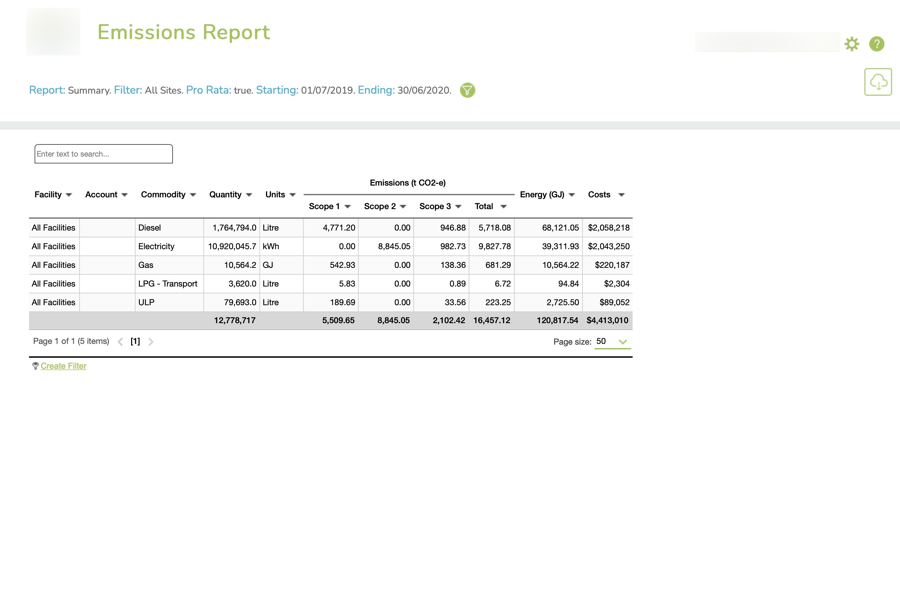Click the green help question mark icon

pyautogui.click(x=877, y=44)
